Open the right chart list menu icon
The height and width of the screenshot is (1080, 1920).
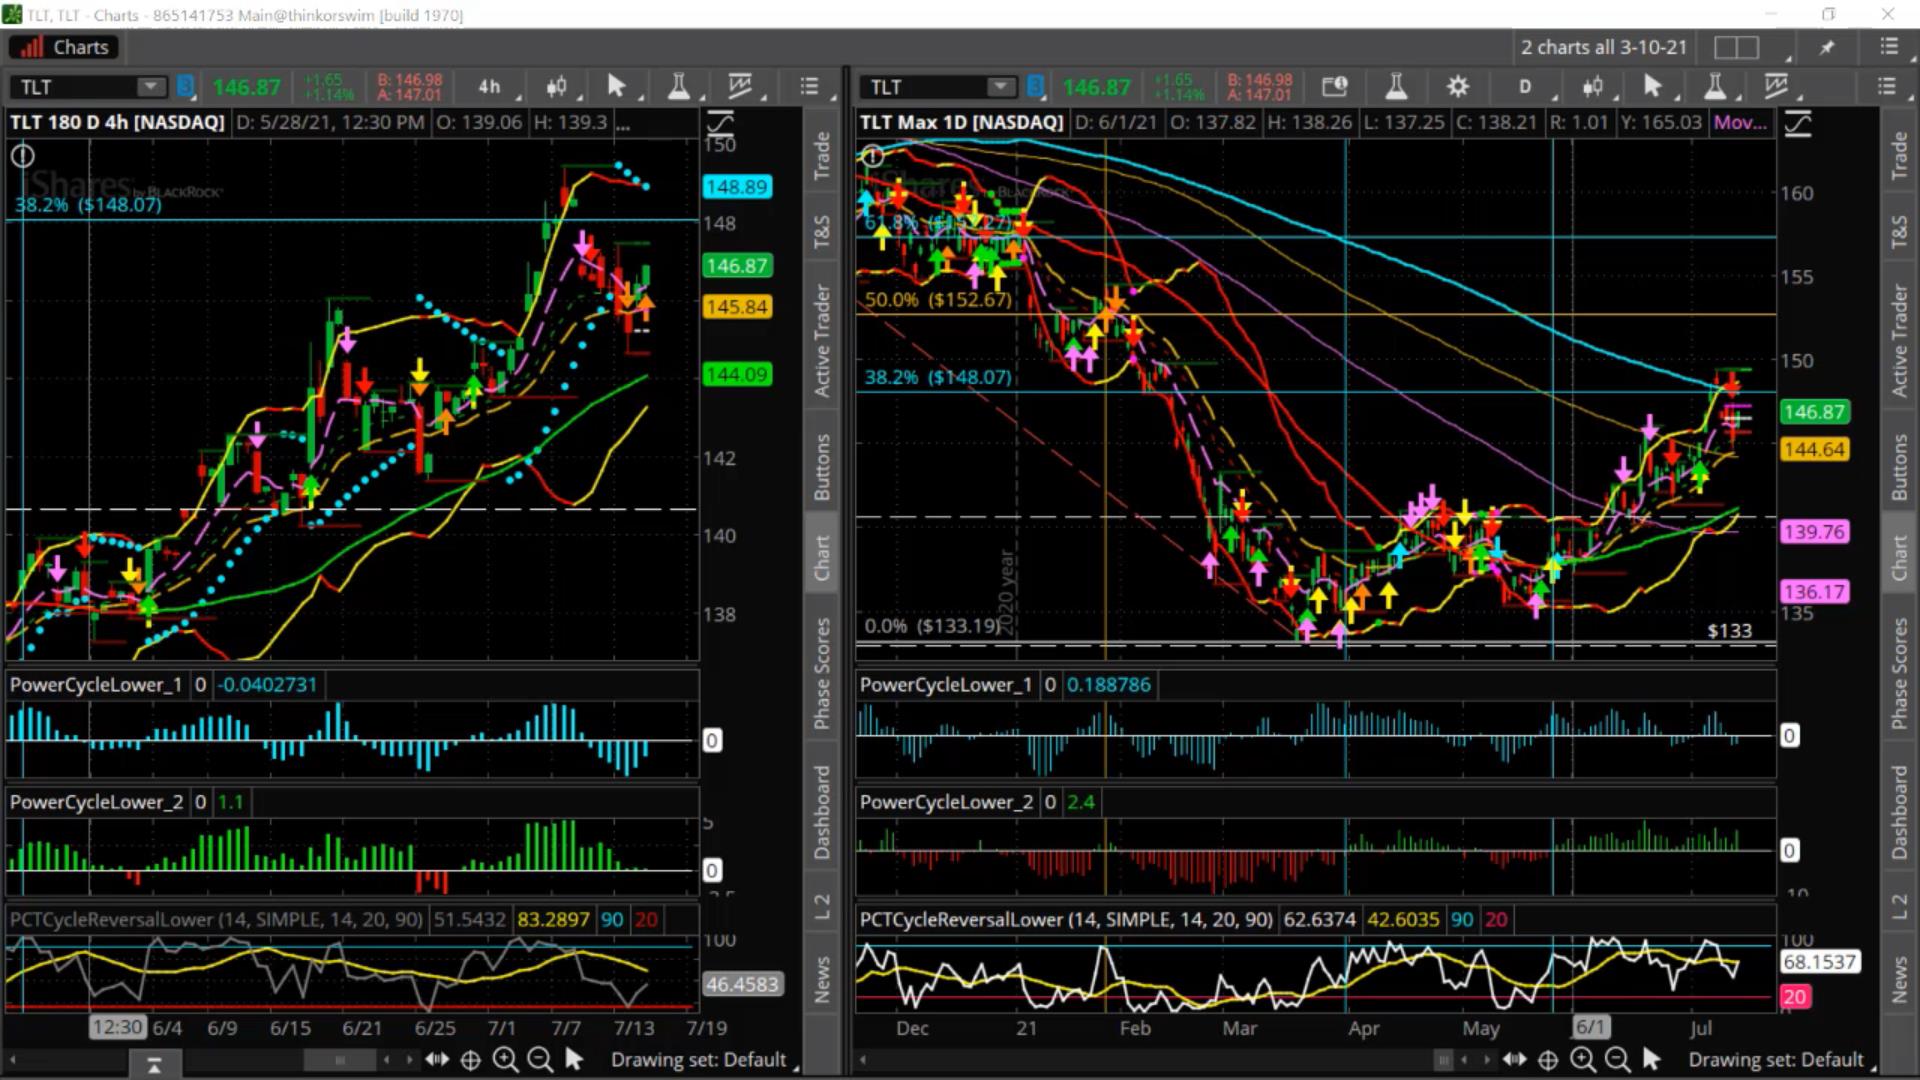coord(1887,87)
